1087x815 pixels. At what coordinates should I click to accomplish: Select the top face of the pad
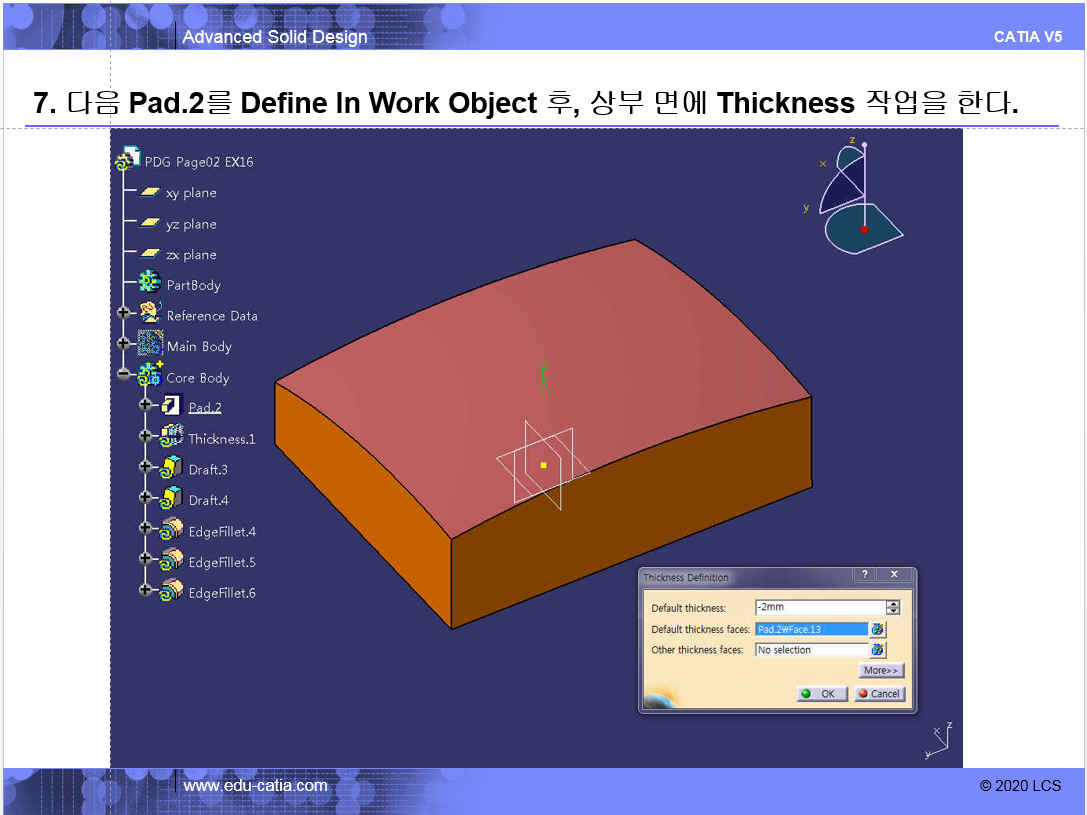(x=600, y=330)
